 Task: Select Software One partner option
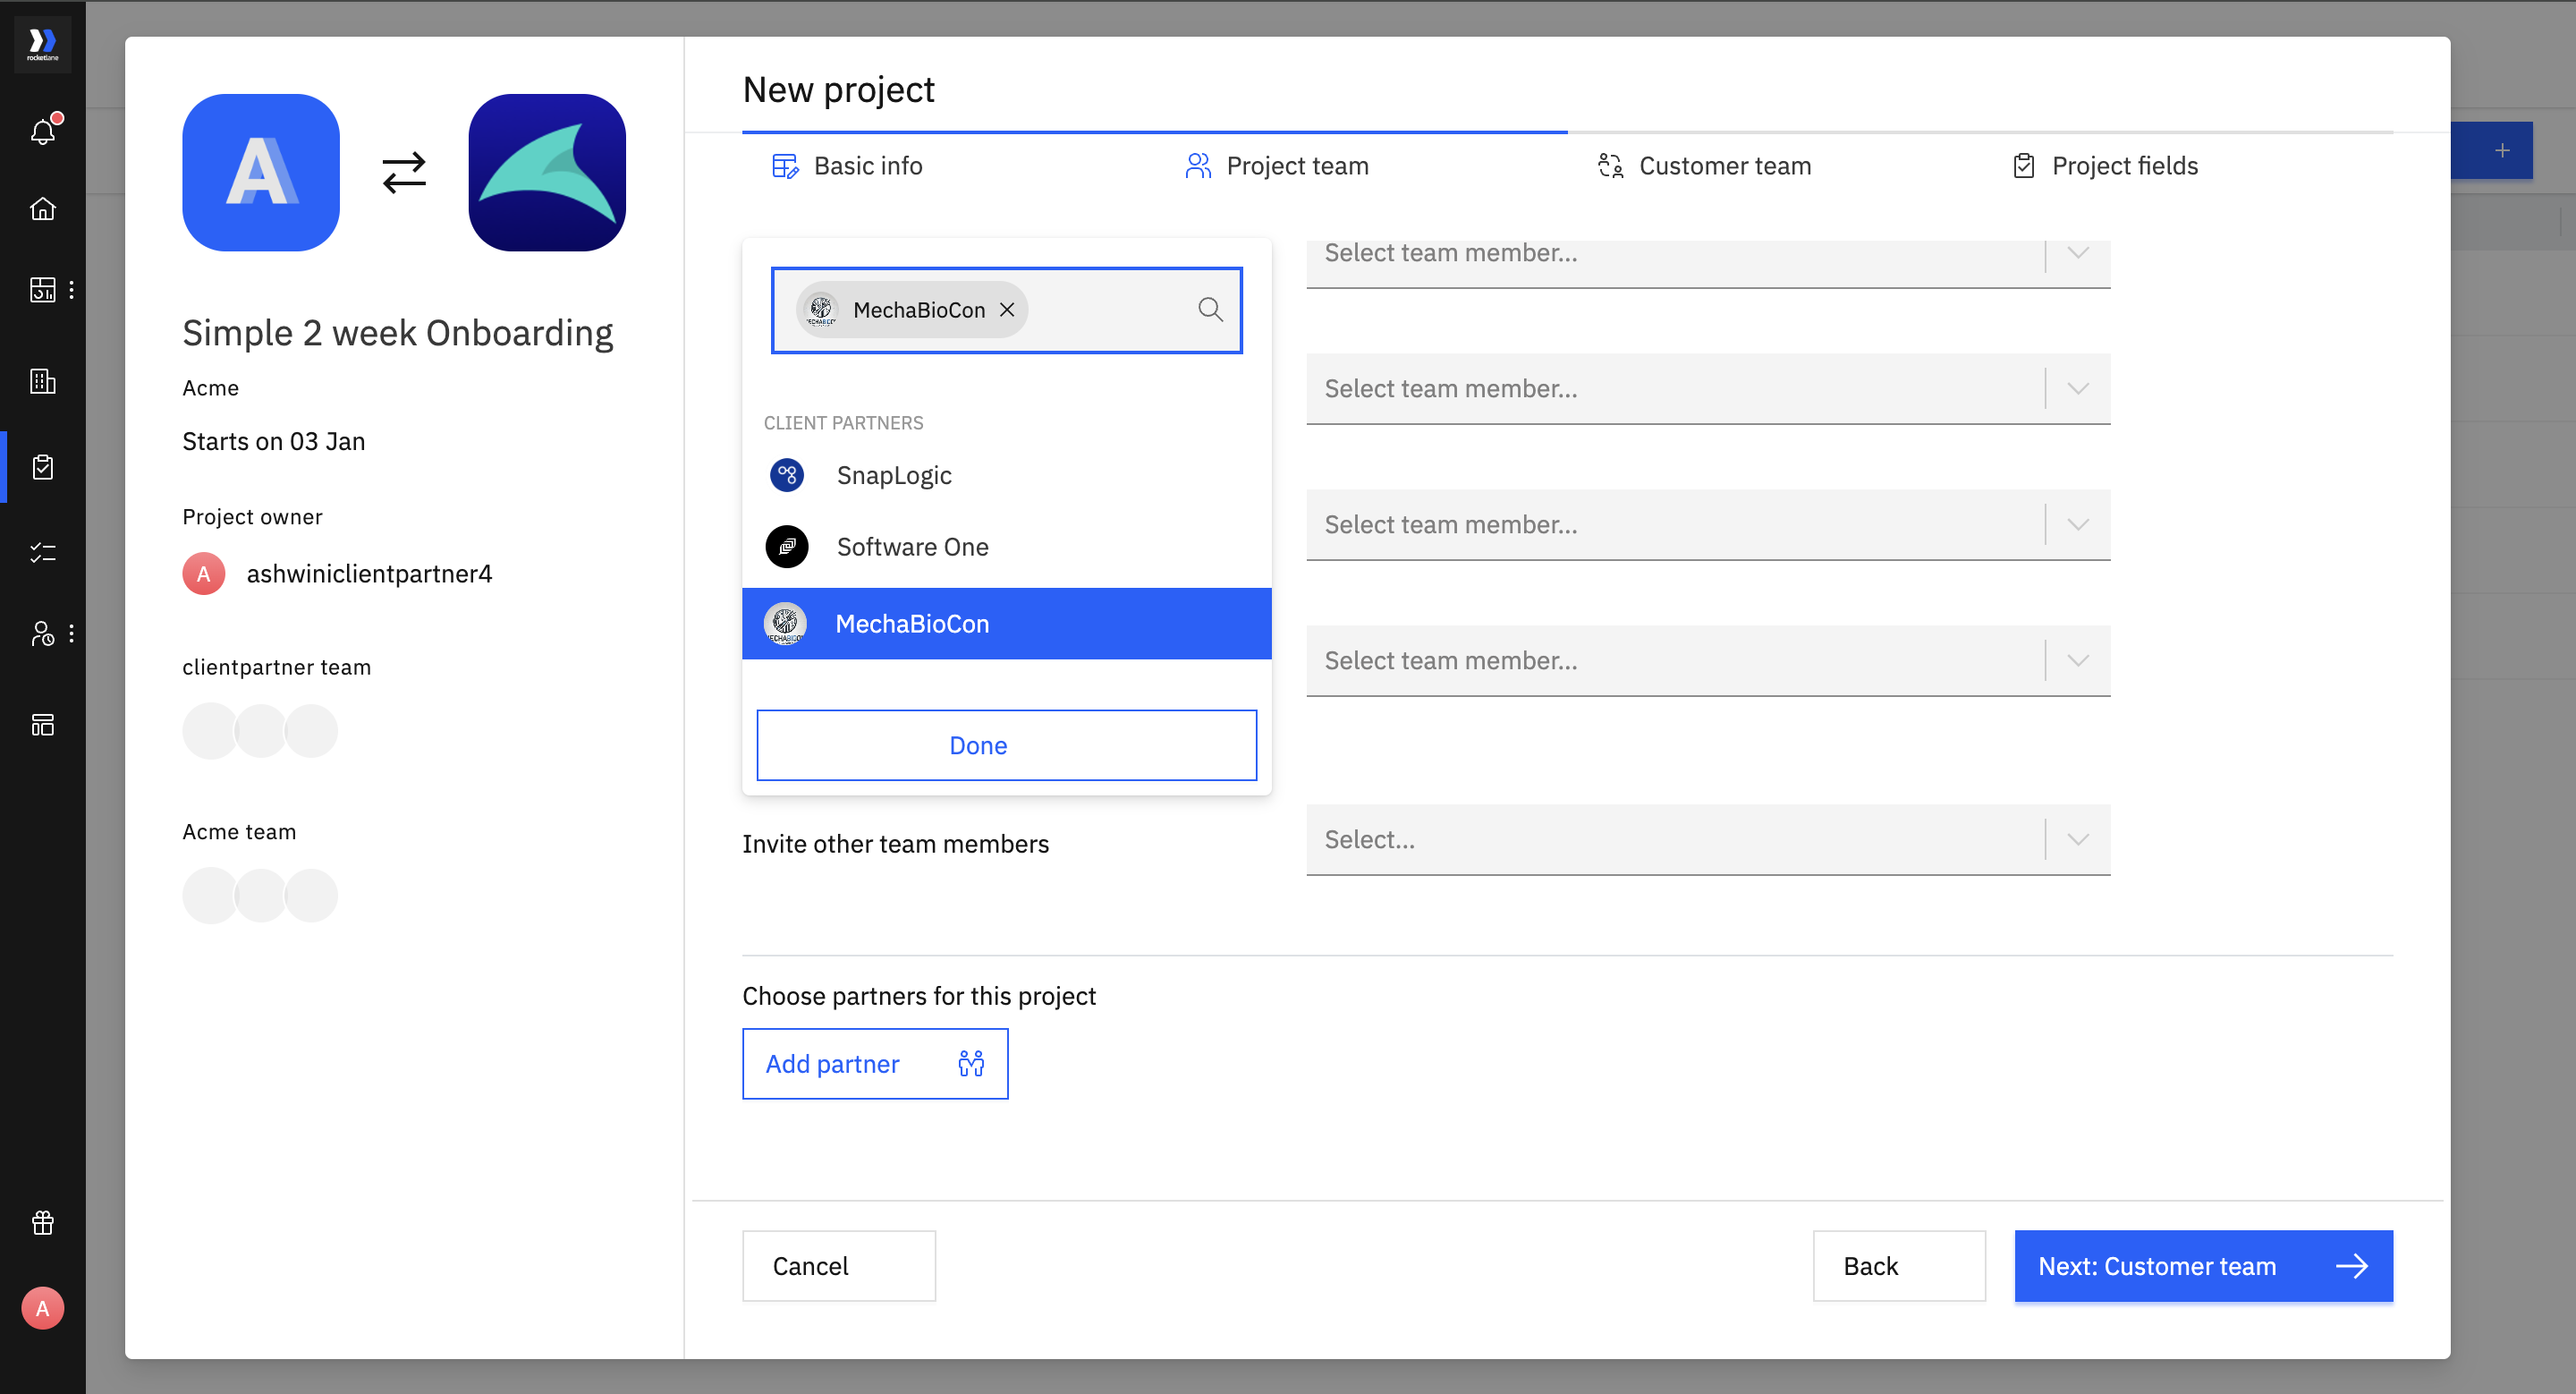(911, 547)
